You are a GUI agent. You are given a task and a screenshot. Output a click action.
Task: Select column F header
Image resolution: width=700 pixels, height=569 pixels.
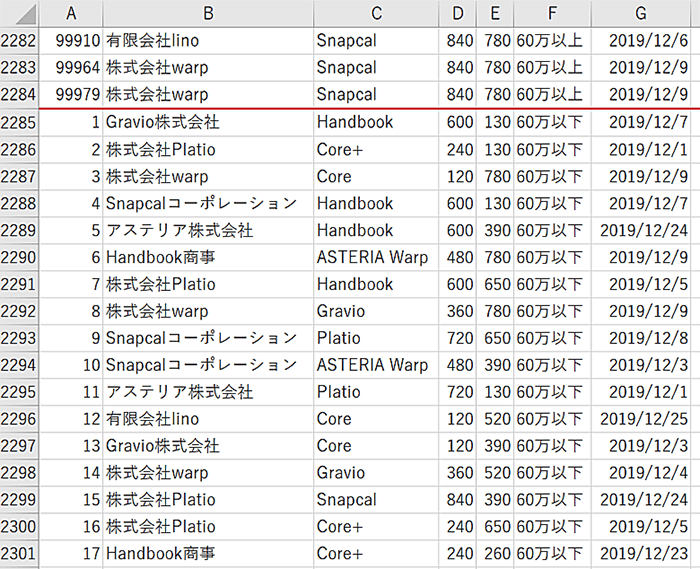tap(553, 13)
